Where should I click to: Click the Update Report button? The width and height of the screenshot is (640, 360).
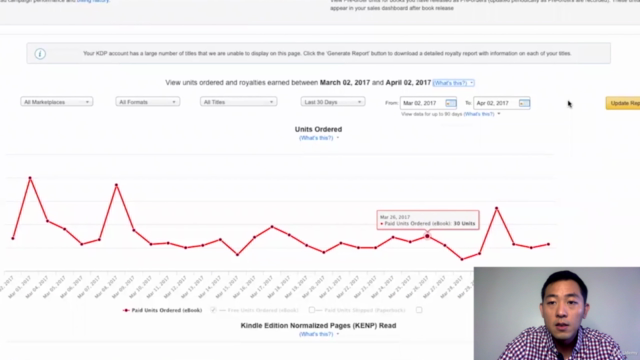tap(623, 103)
